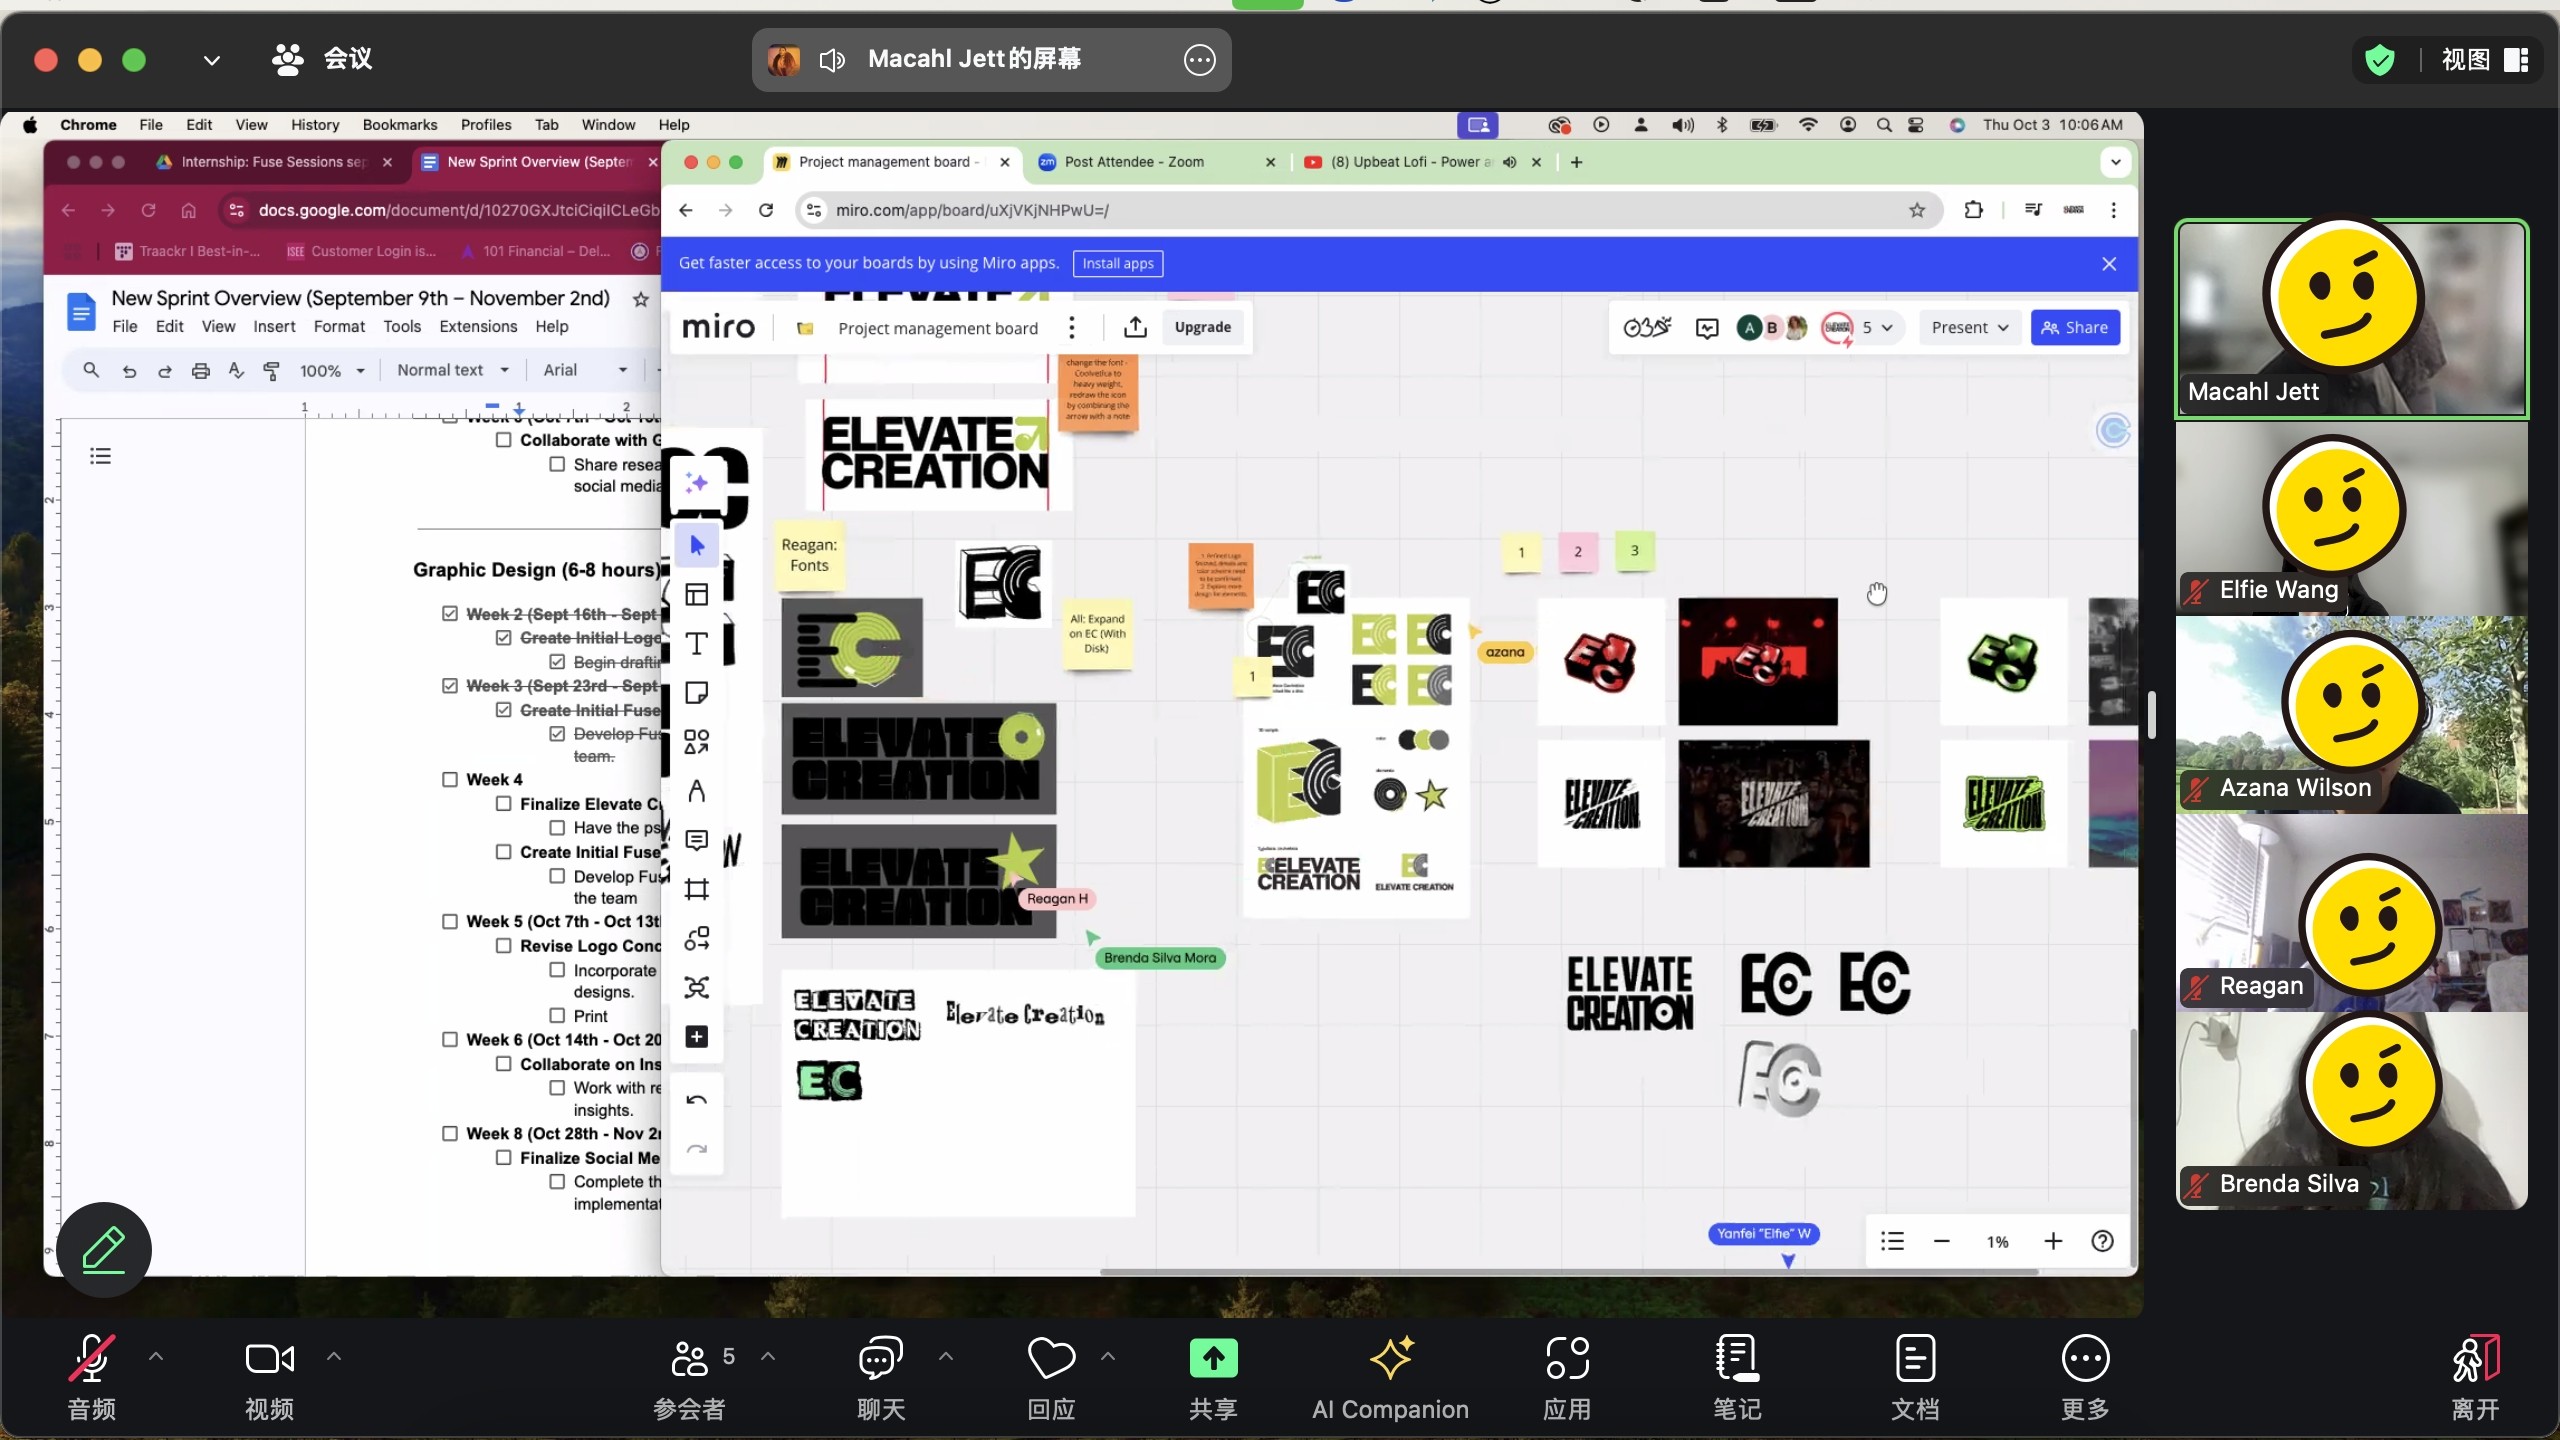Expand the Present dropdown

(1969, 327)
